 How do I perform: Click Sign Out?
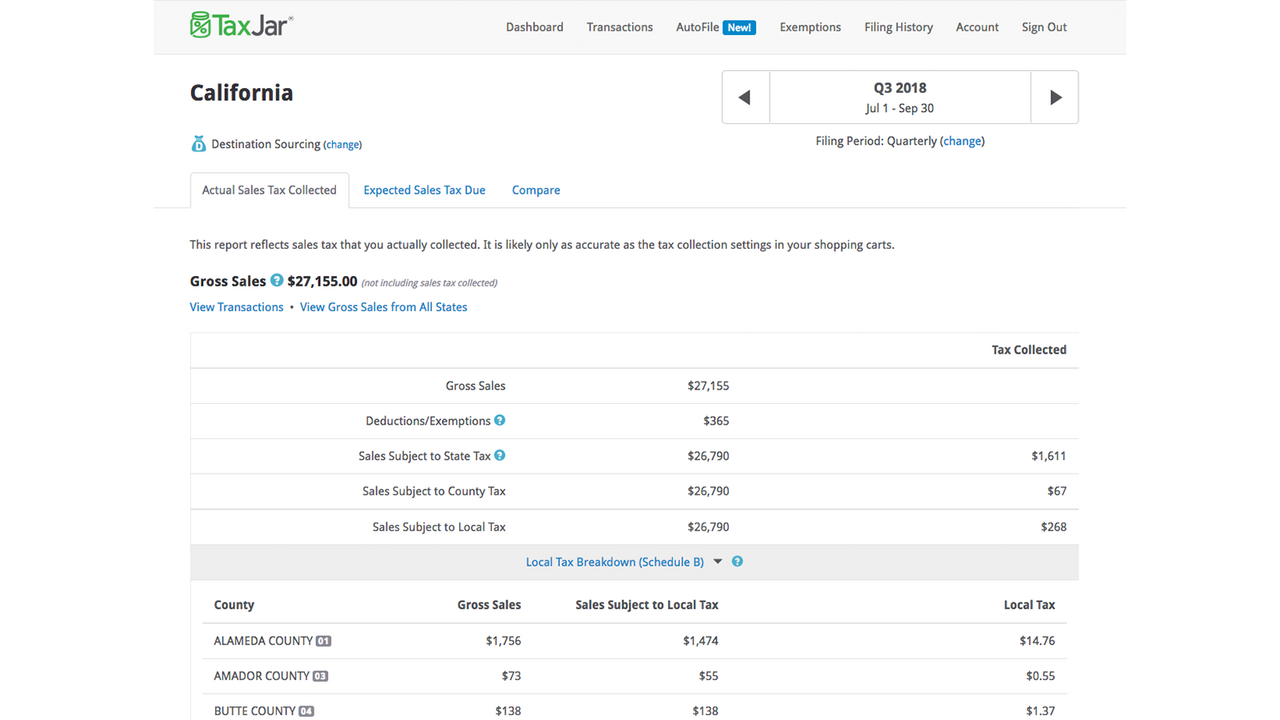click(x=1044, y=27)
